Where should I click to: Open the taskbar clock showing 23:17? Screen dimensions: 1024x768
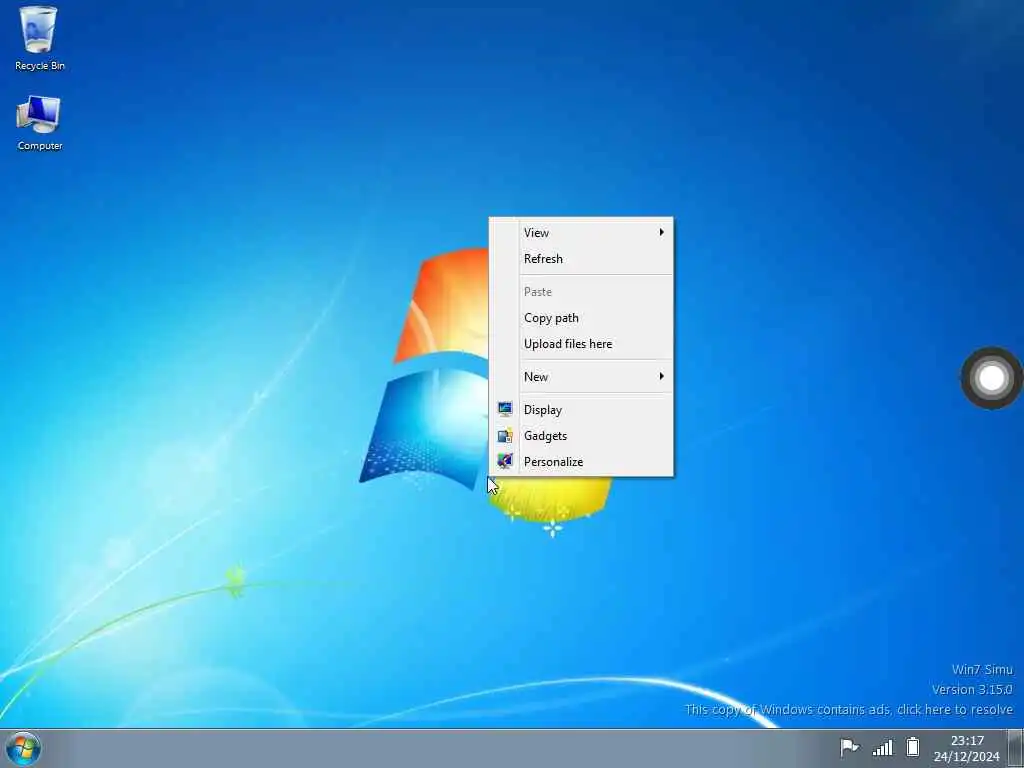coord(967,741)
